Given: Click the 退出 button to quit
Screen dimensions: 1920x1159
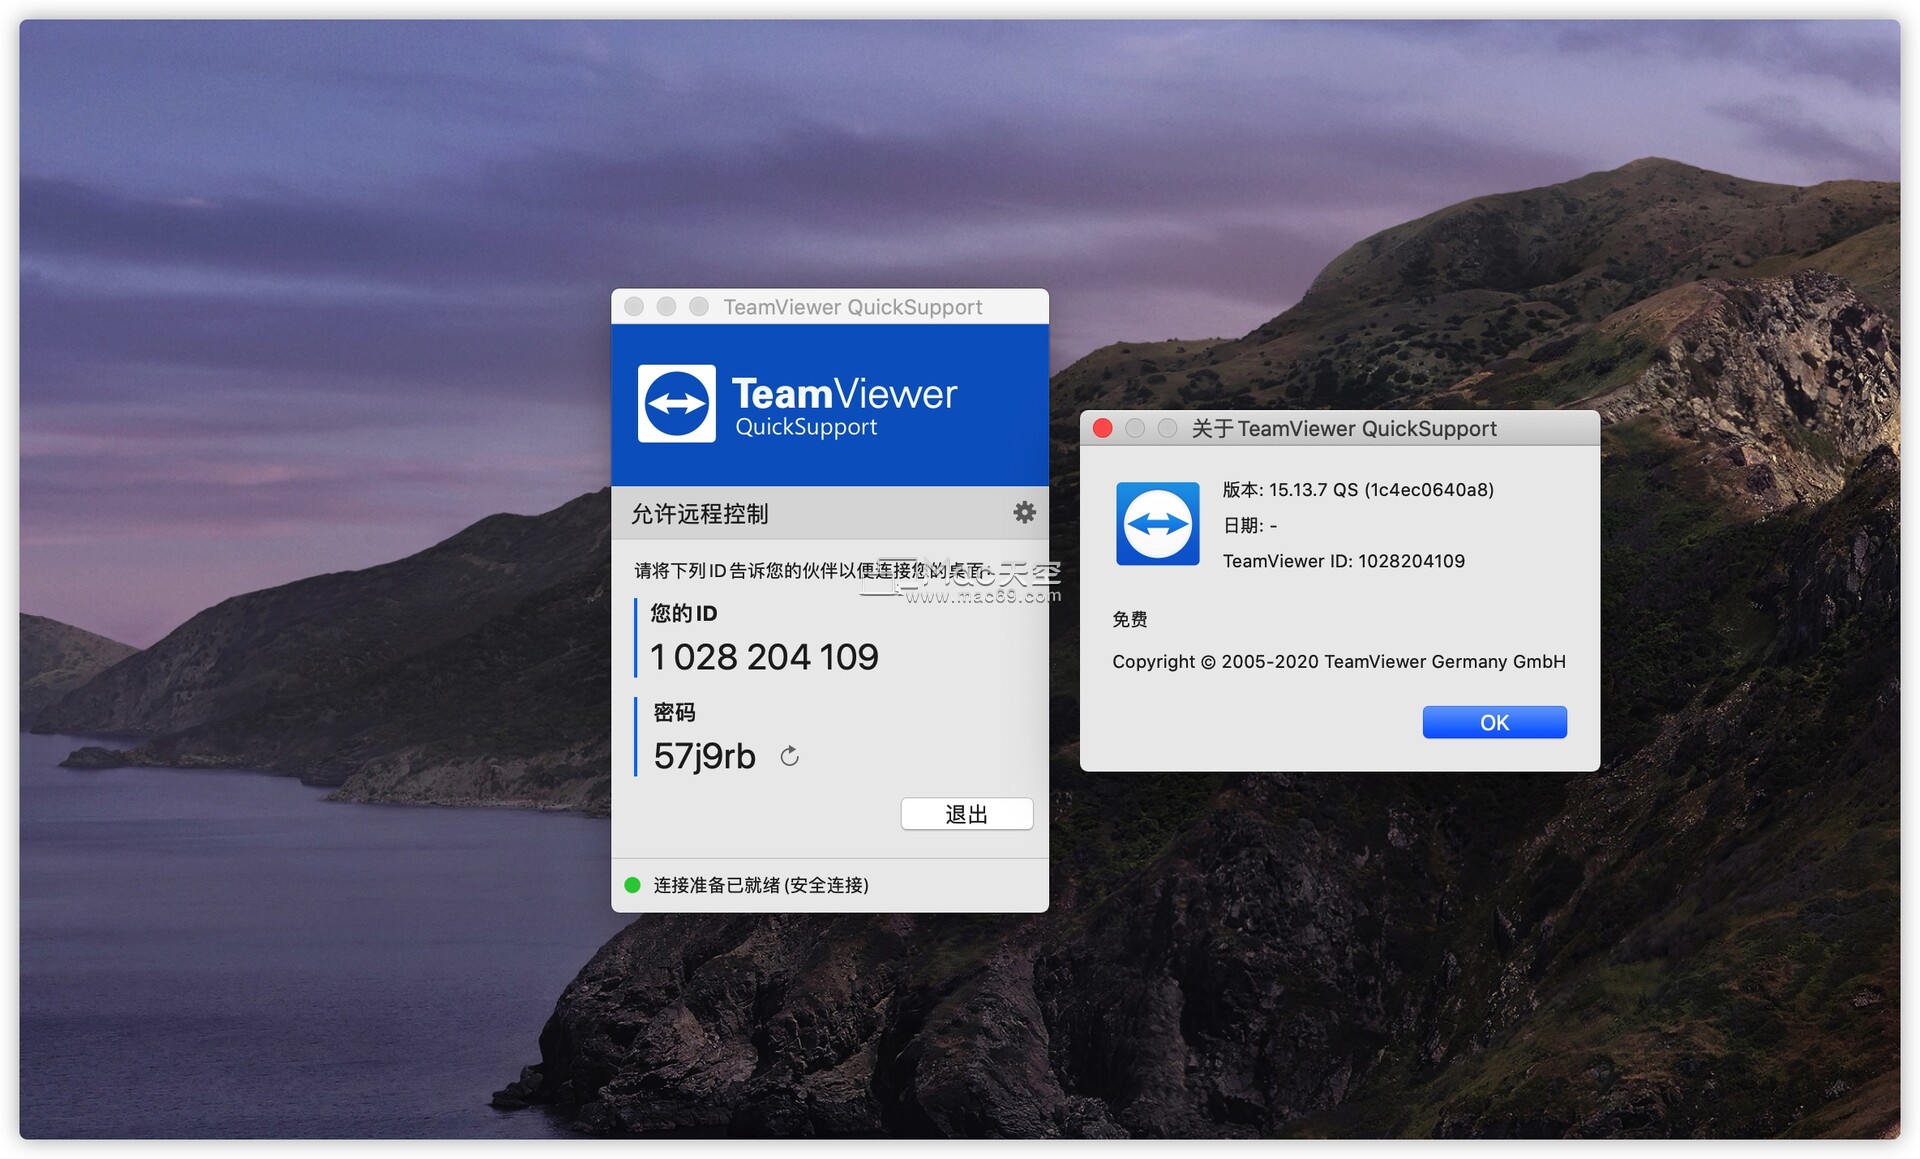Looking at the screenshot, I should 967,814.
